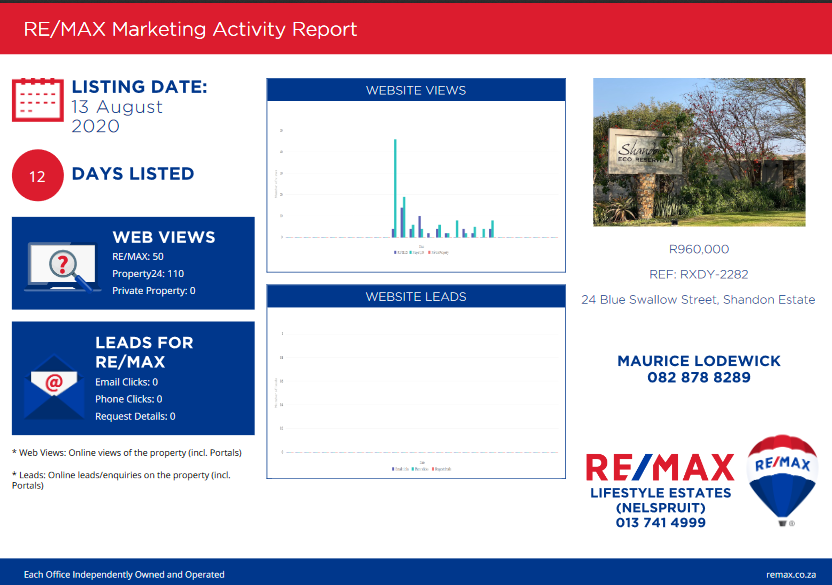Image resolution: width=832 pixels, height=585 pixels.
Task: Select the MAURICE LODEWICK agent name
Action: (x=699, y=361)
